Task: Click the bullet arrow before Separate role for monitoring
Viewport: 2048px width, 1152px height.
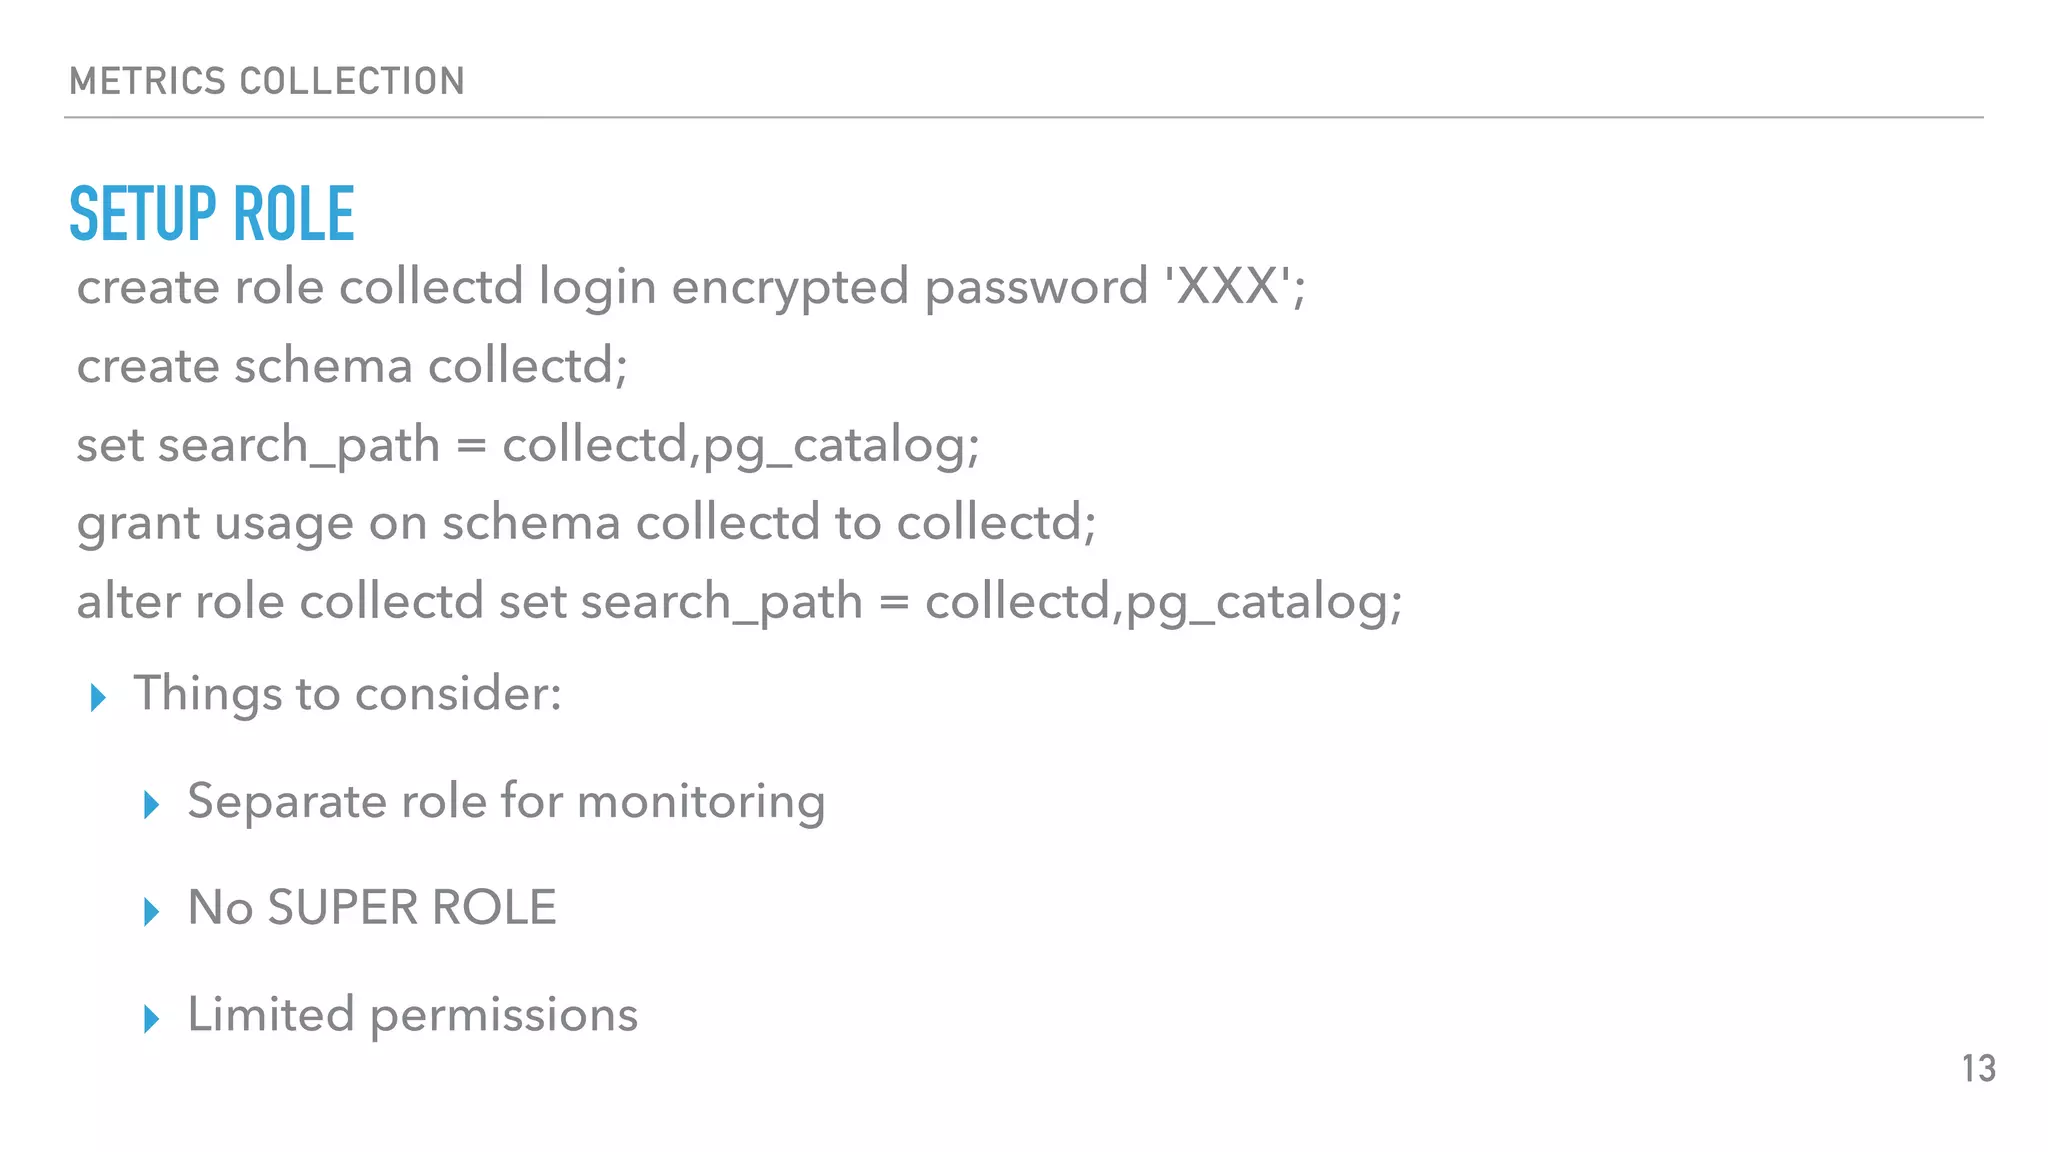Action: [x=152, y=804]
